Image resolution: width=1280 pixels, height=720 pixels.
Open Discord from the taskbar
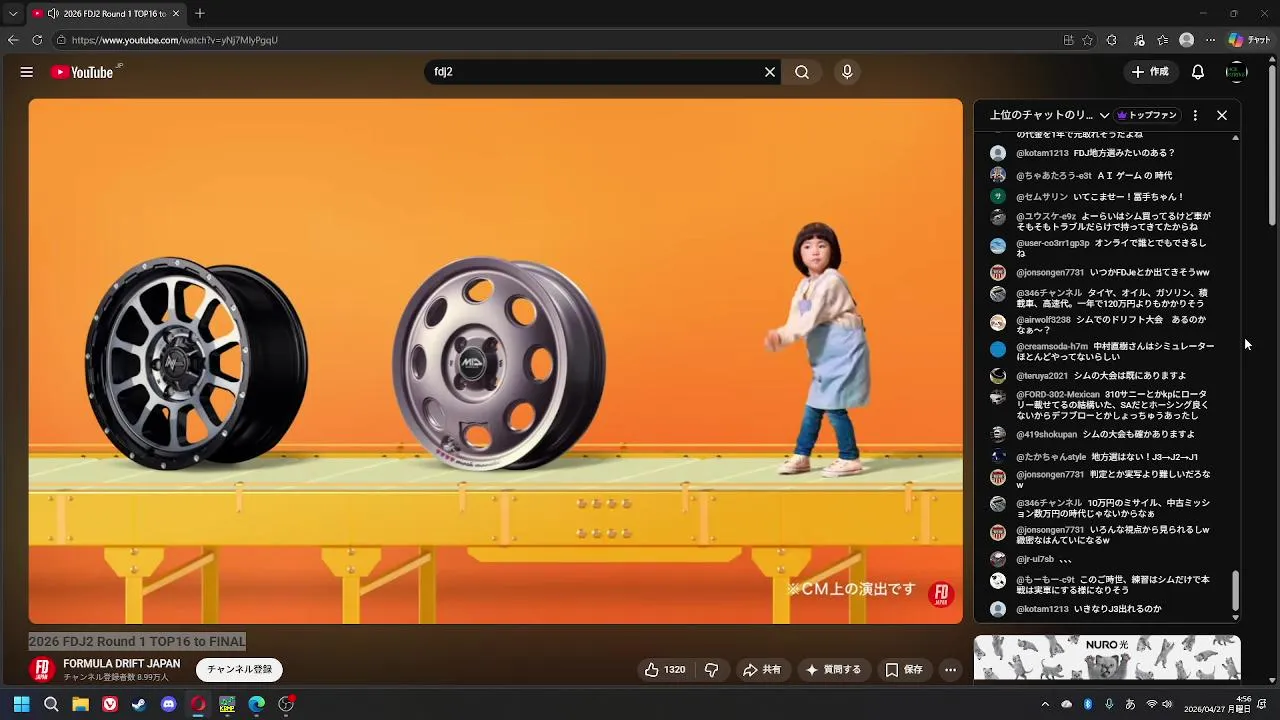pyautogui.click(x=168, y=704)
